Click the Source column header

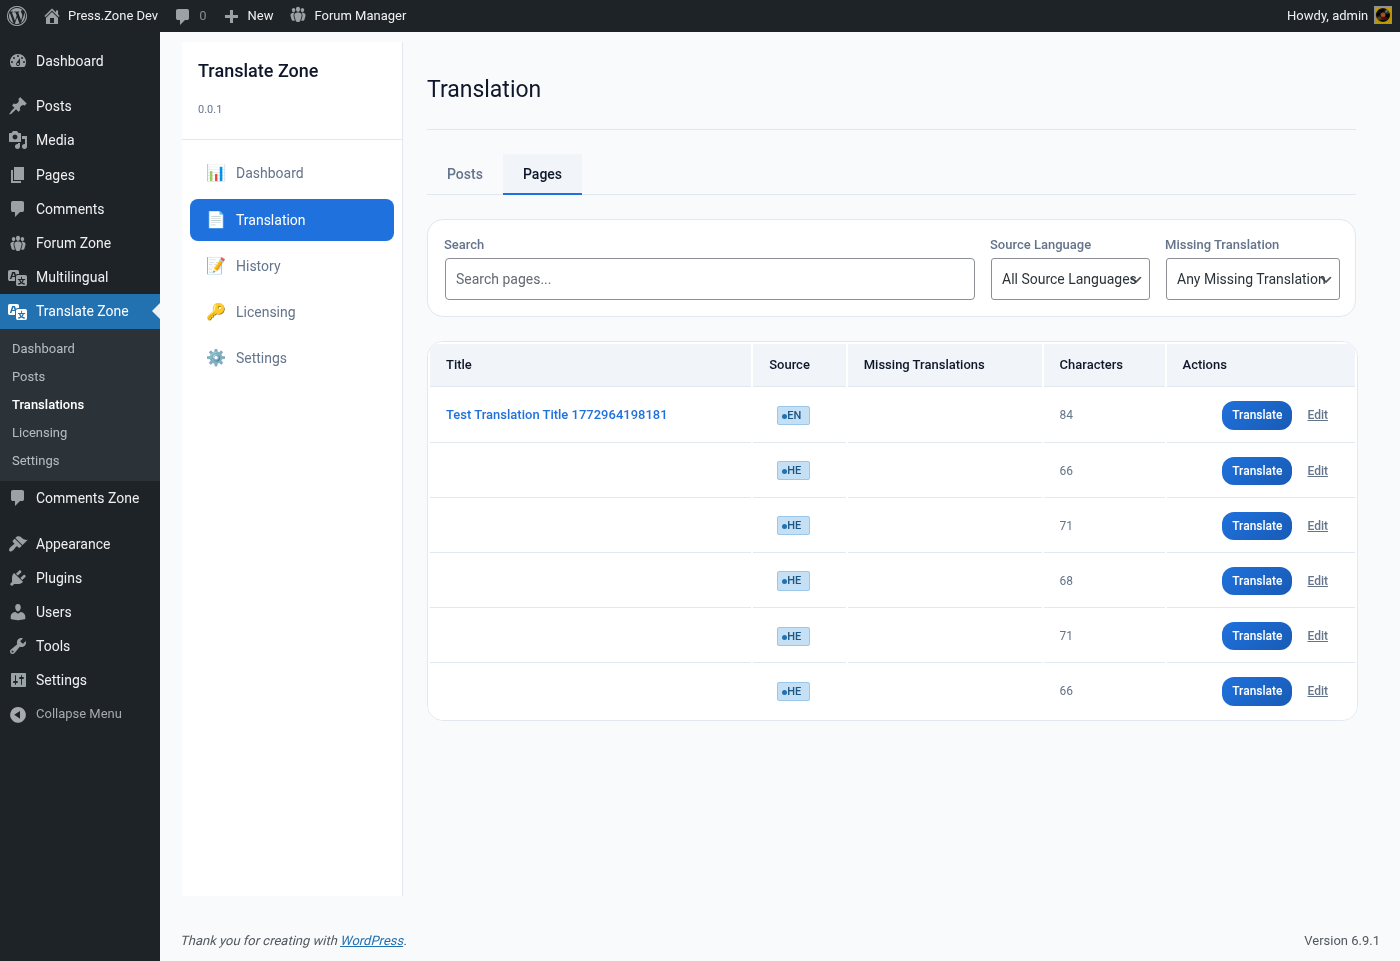coord(799,365)
